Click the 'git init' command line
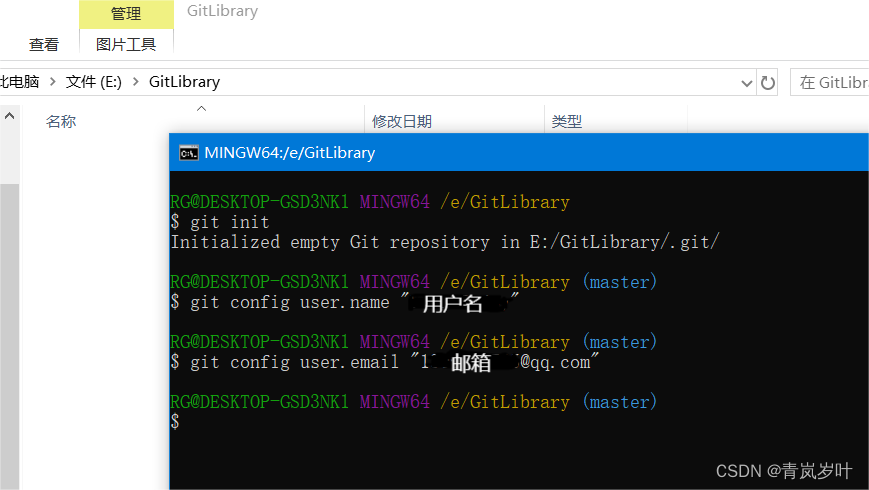The height and width of the screenshot is (490, 869). pos(220,222)
